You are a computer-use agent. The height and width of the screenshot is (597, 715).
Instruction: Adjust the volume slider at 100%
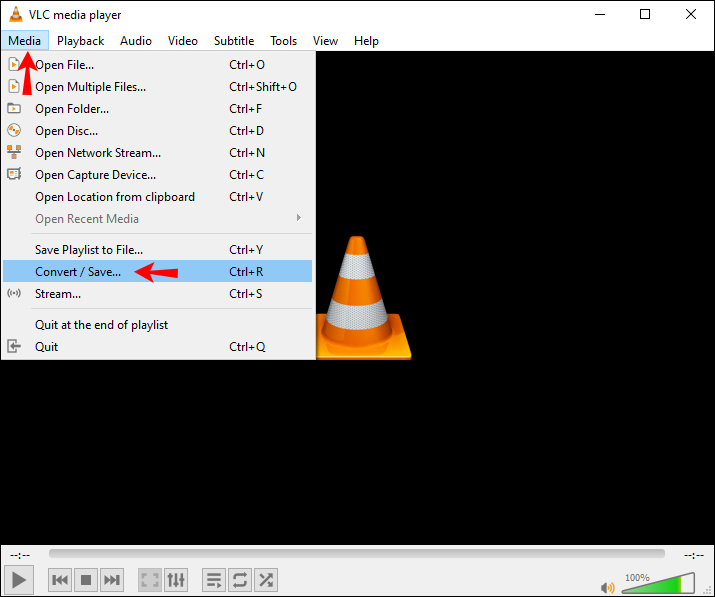(658, 583)
